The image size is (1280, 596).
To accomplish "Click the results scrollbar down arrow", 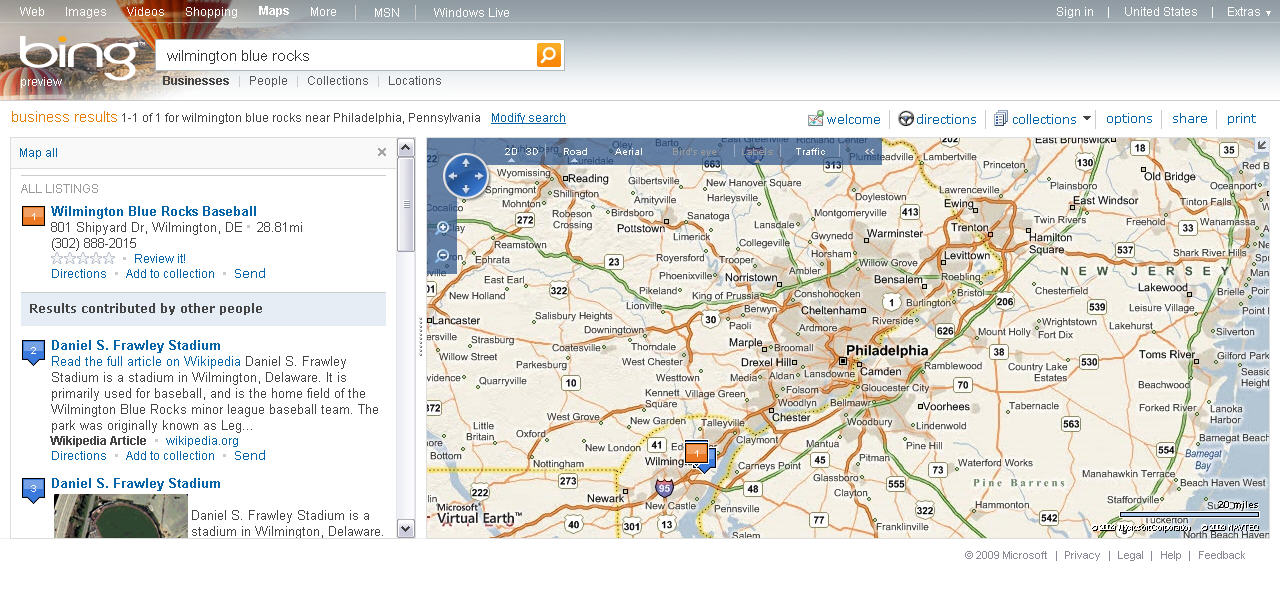I will point(406,529).
